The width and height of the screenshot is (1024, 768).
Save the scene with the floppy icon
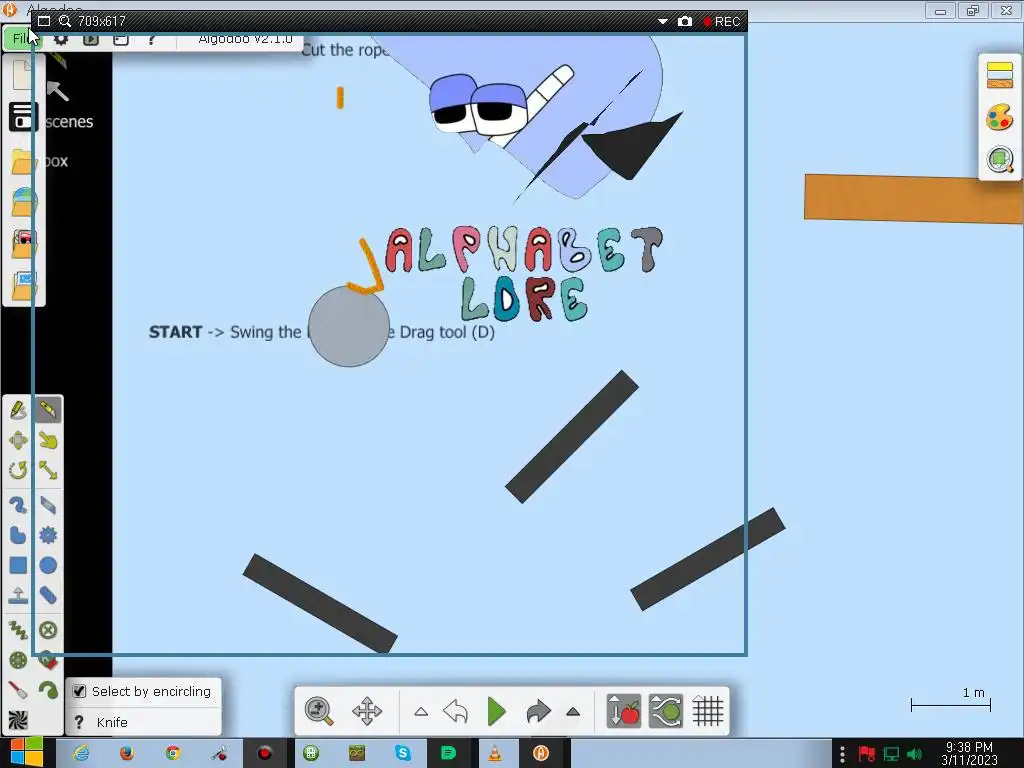tap(23, 117)
